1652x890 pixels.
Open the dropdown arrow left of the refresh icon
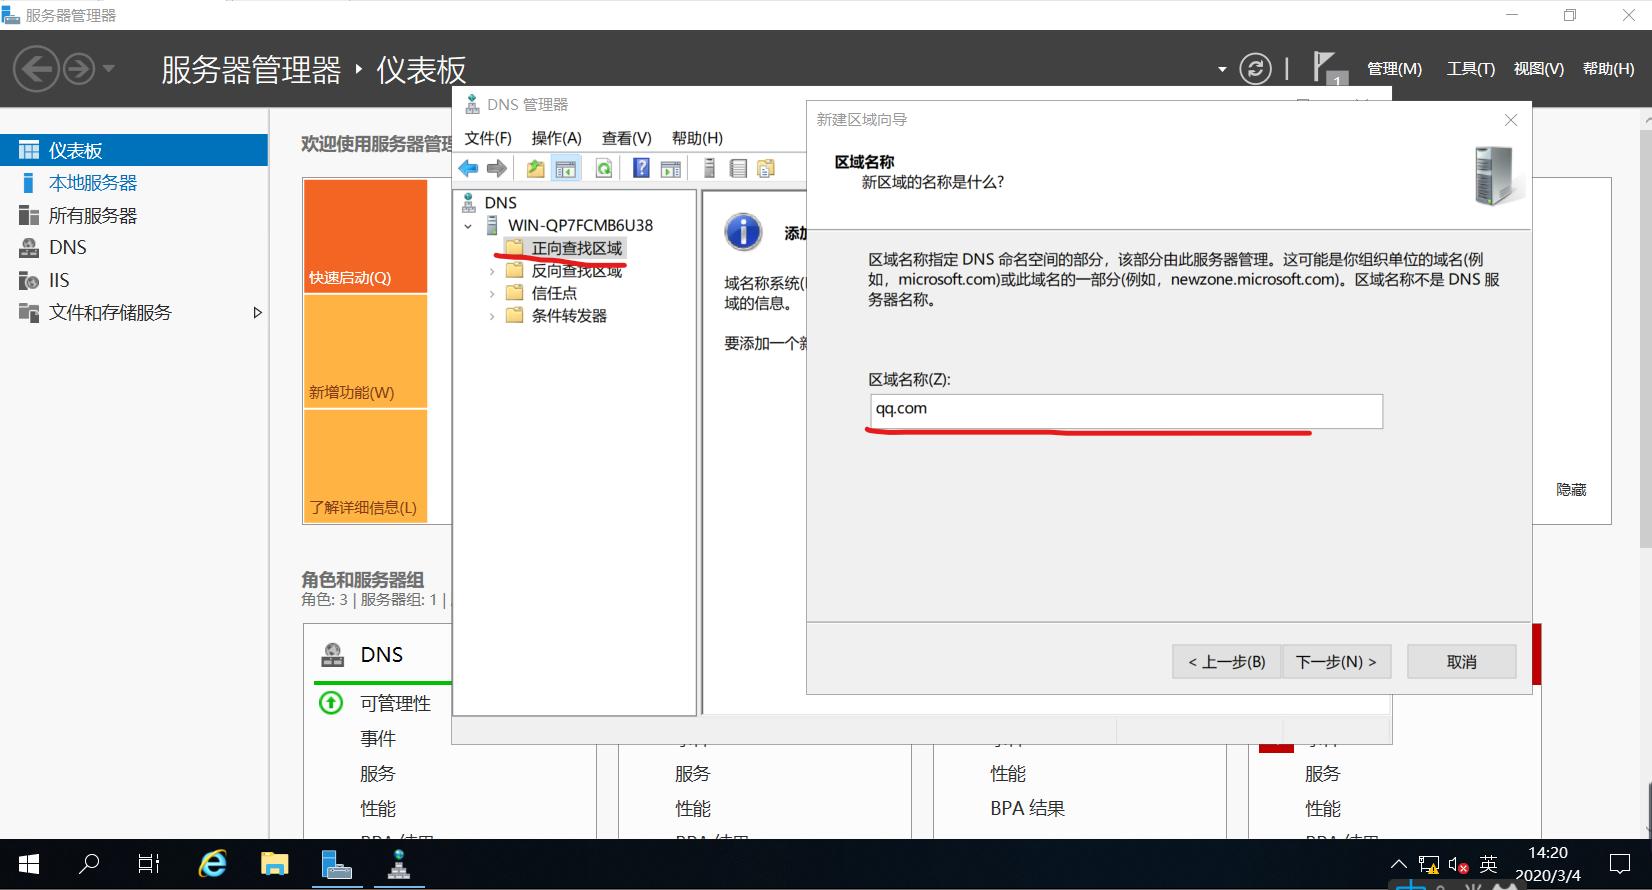coord(1222,69)
